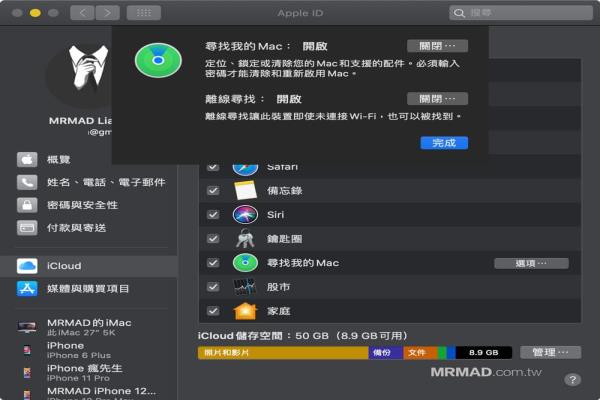This screenshot has height=400, width=600.
Task: Click the 備份 storage bar segment
Action: (386, 353)
